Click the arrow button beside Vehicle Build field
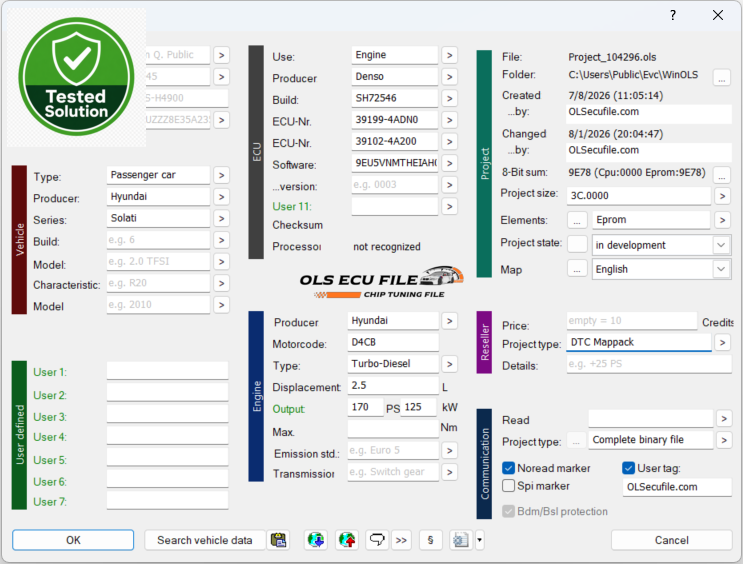743x564 pixels. 221,240
